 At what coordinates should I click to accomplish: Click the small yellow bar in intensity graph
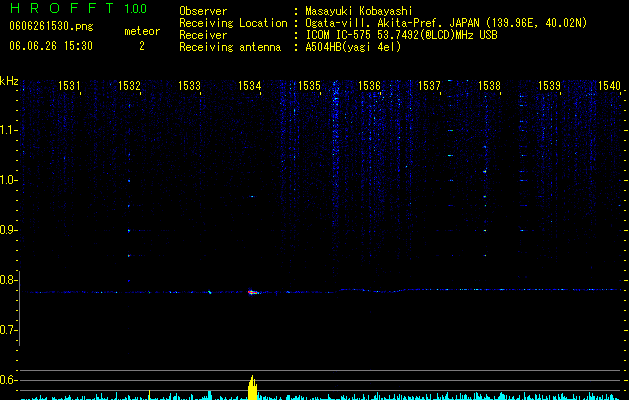coord(149,395)
